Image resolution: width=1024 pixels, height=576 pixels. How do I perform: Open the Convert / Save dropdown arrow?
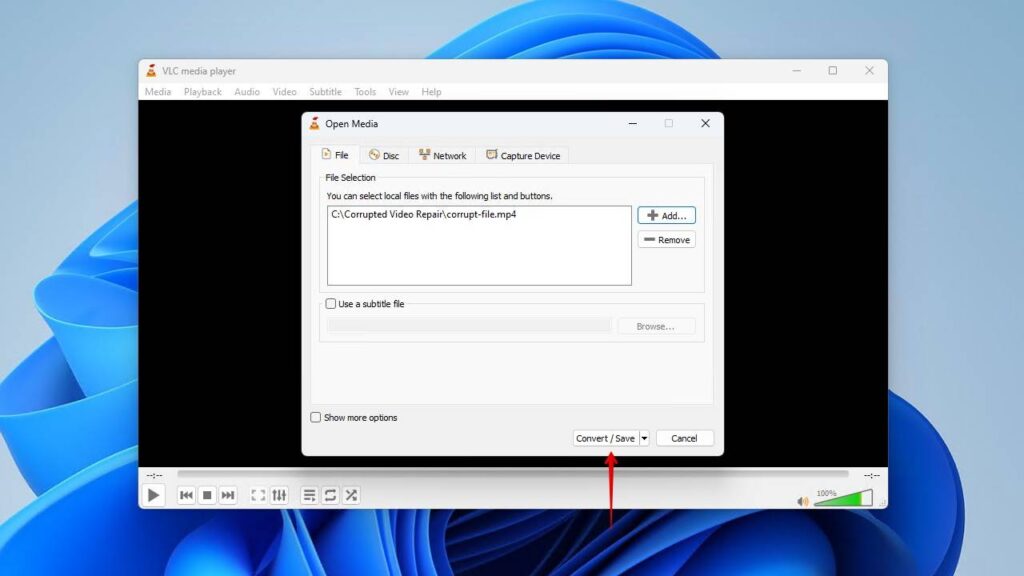[x=645, y=437]
